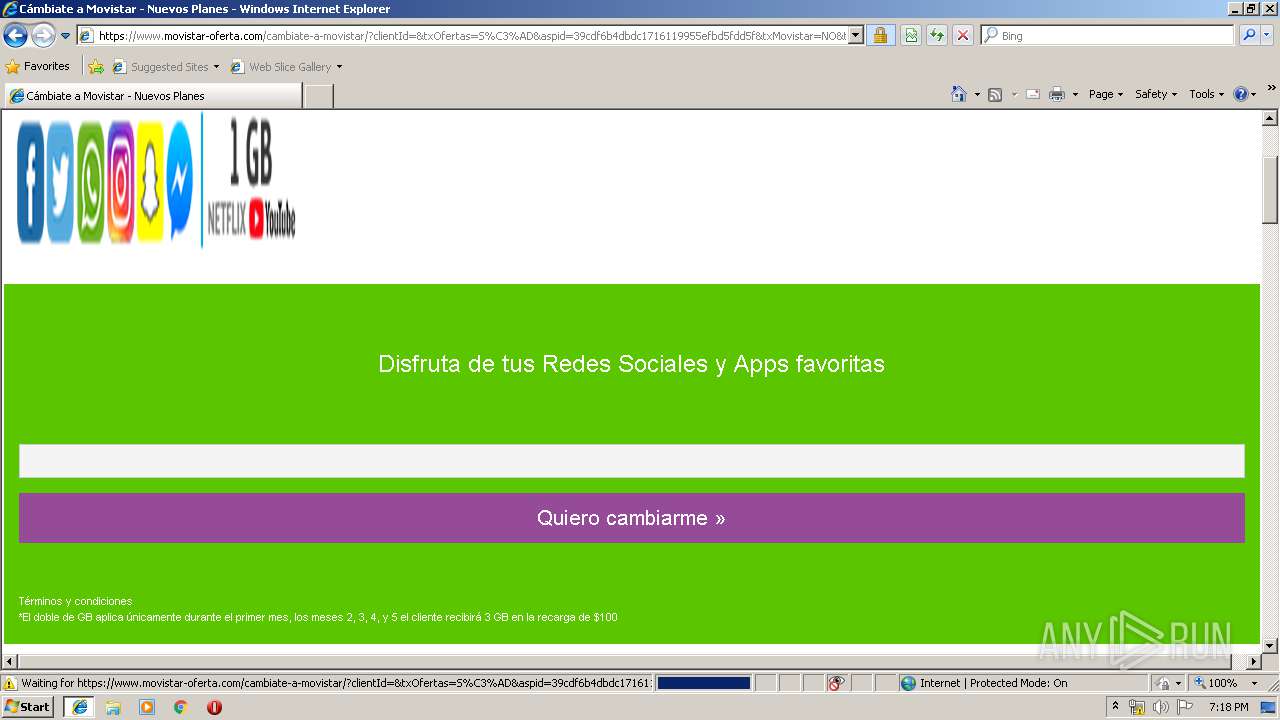
Task: Expand the Print dropdown arrow
Action: tap(1075, 94)
